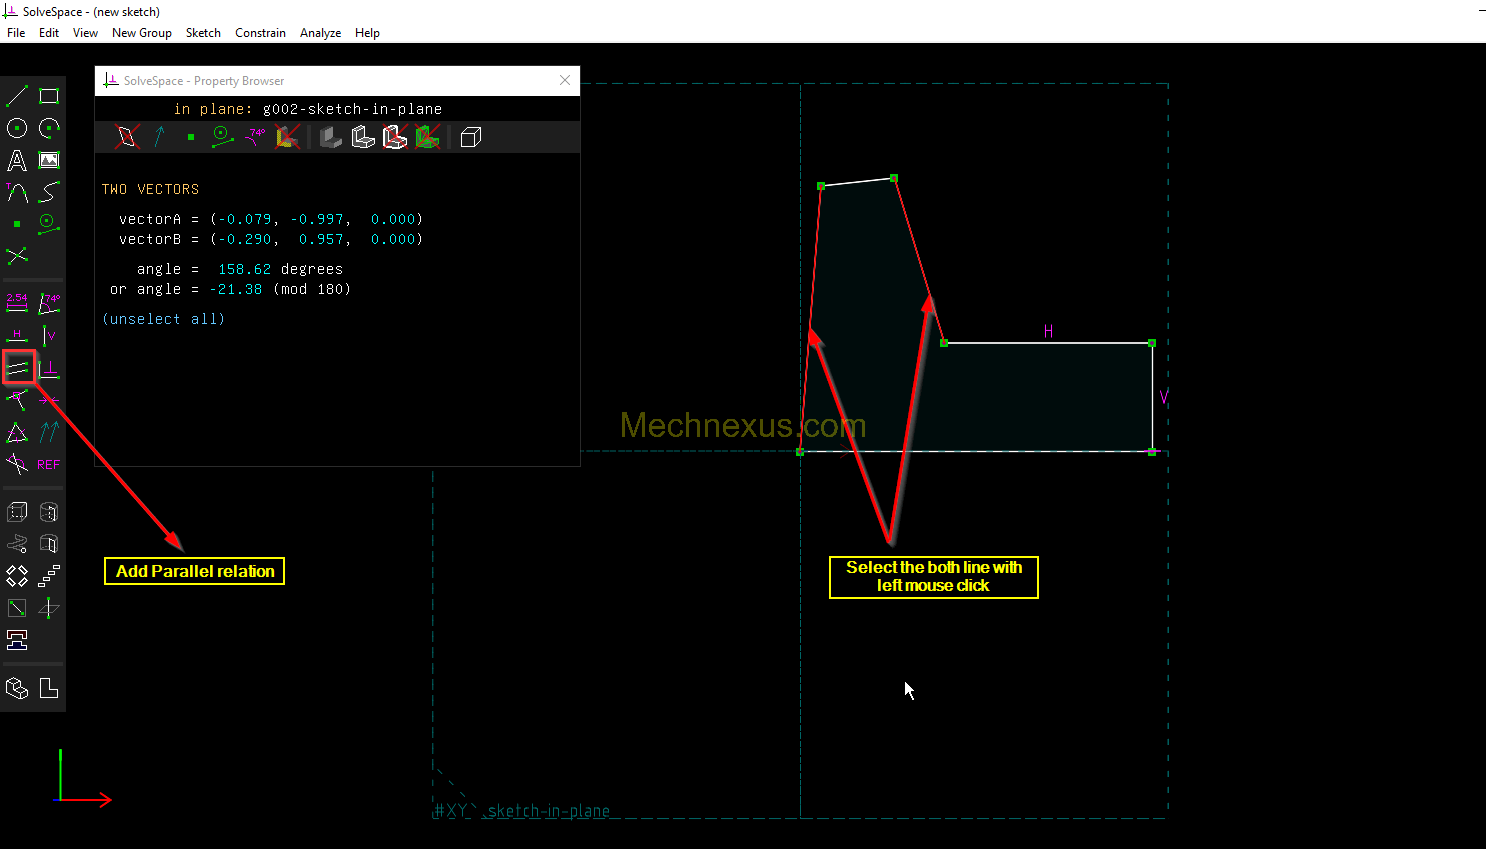Pick the circle drawing tool

click(x=17, y=128)
